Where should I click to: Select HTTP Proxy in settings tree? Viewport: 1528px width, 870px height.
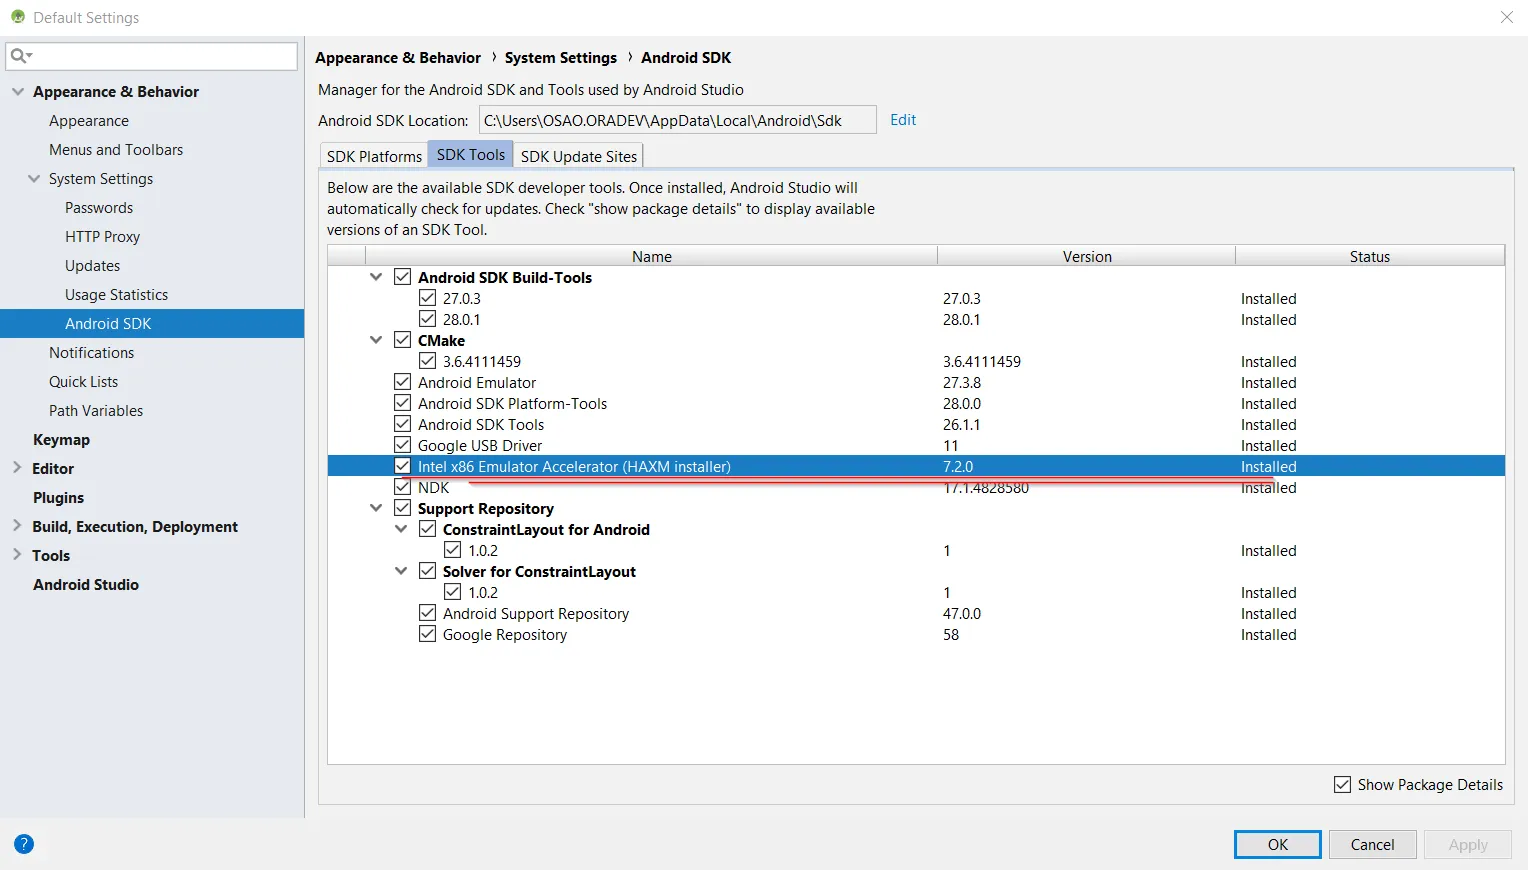[102, 237]
